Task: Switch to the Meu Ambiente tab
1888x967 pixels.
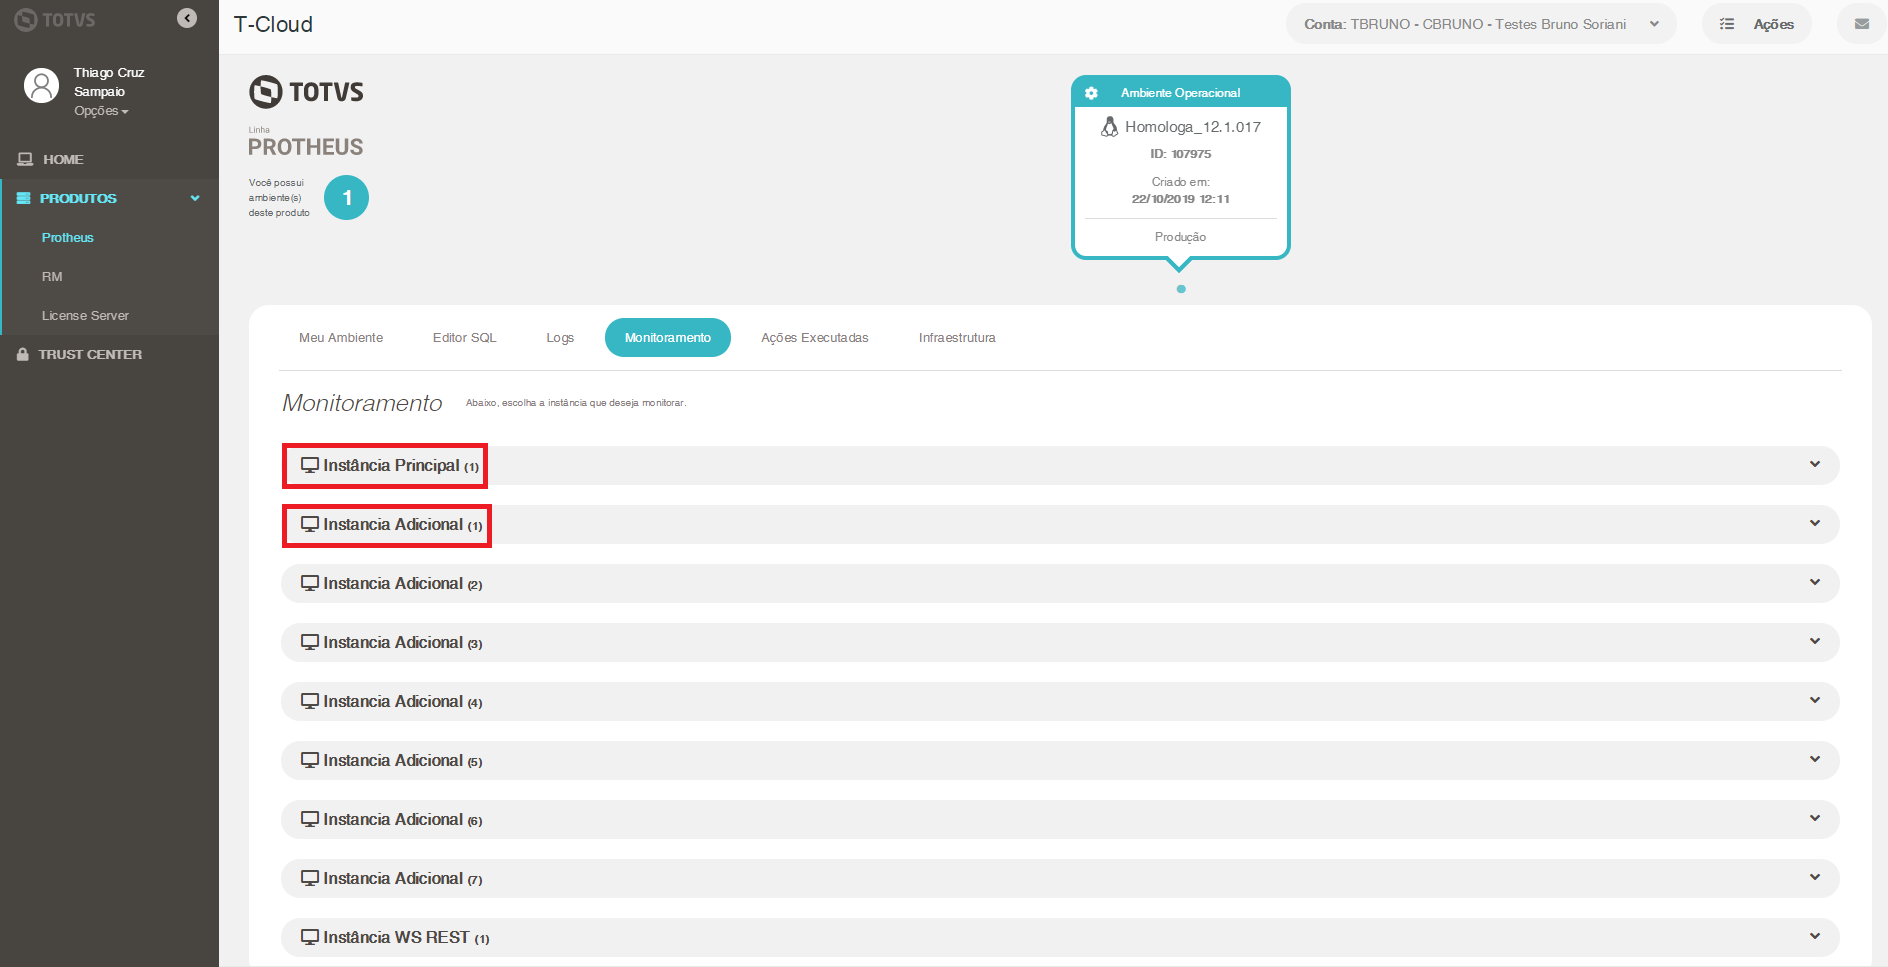Action: 341,338
